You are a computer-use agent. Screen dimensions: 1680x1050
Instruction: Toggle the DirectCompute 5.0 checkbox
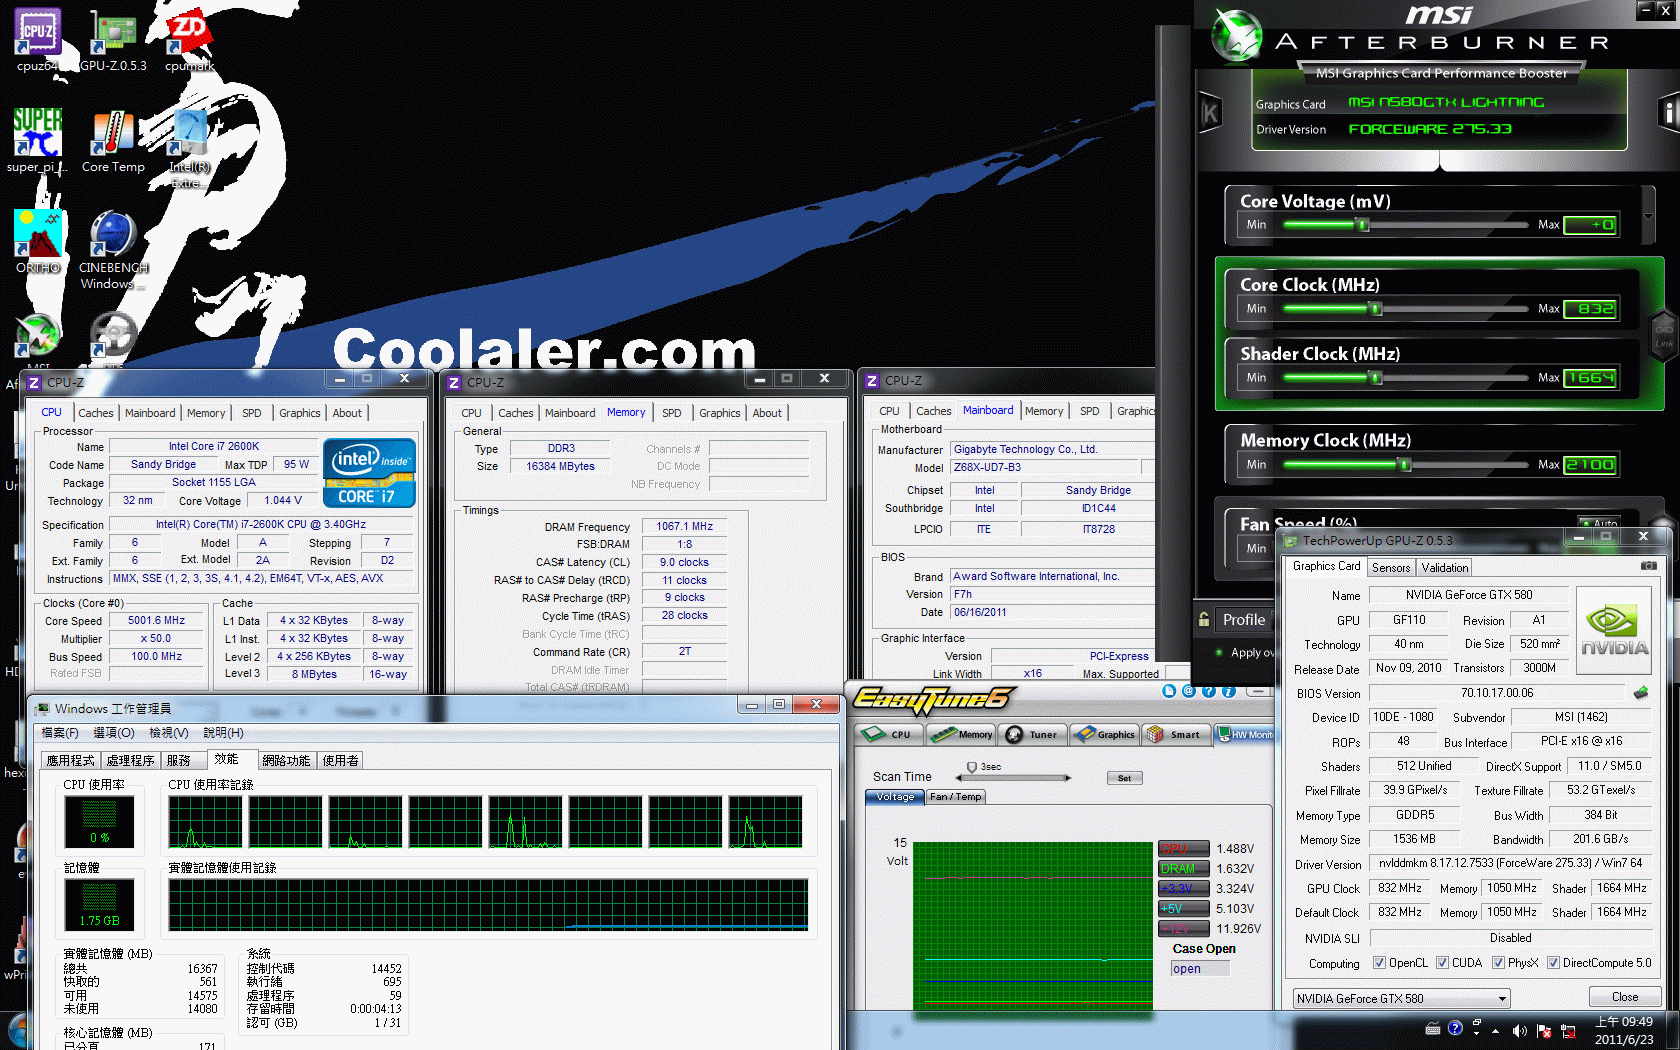click(1553, 963)
